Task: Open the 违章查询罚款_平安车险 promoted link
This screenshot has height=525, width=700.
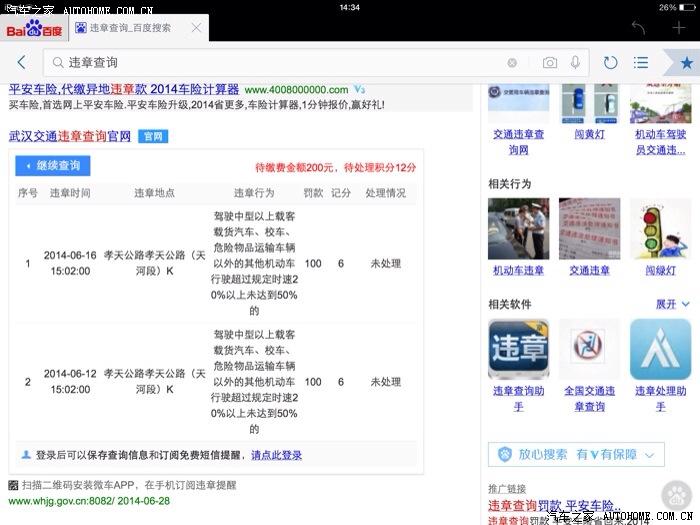Action: [x=554, y=505]
